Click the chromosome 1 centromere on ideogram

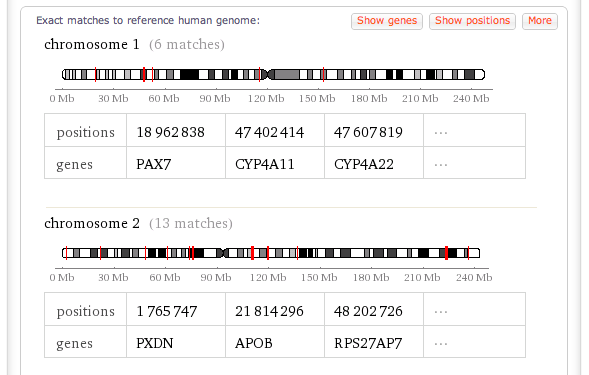click(x=268, y=74)
